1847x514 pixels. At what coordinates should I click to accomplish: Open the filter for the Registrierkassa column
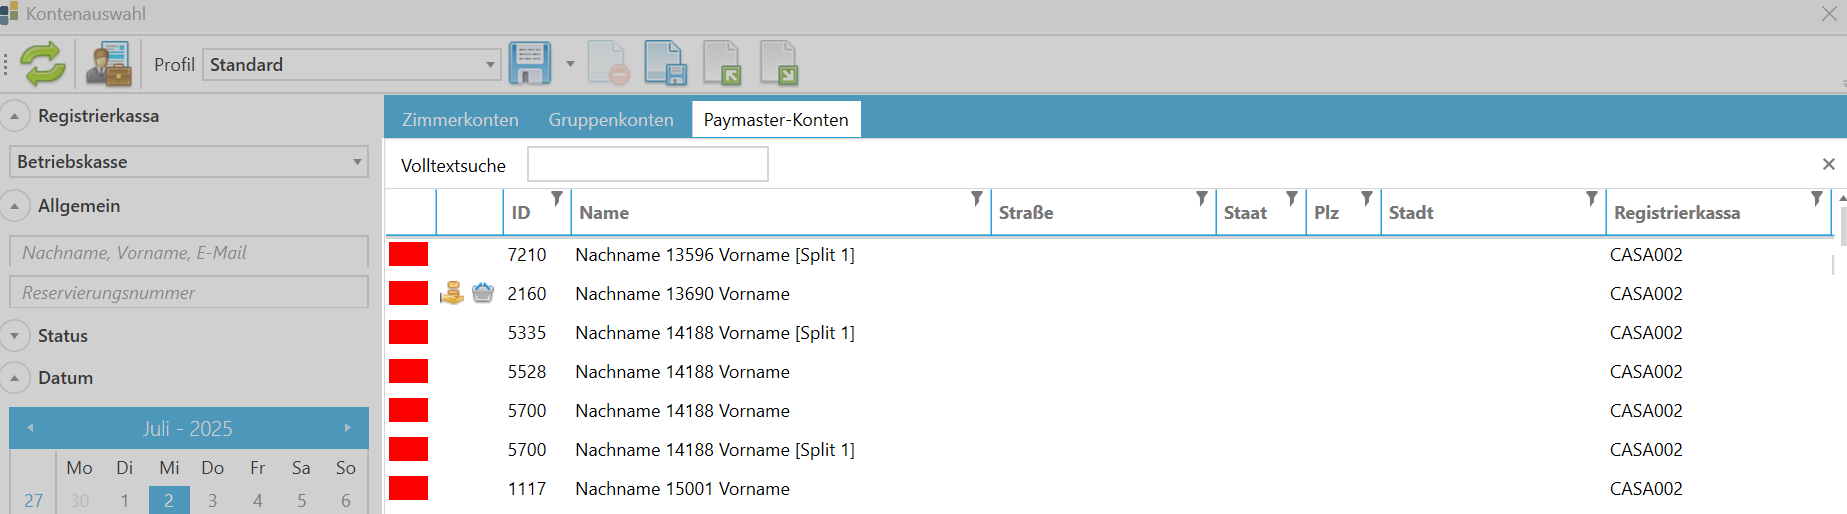click(x=1817, y=199)
